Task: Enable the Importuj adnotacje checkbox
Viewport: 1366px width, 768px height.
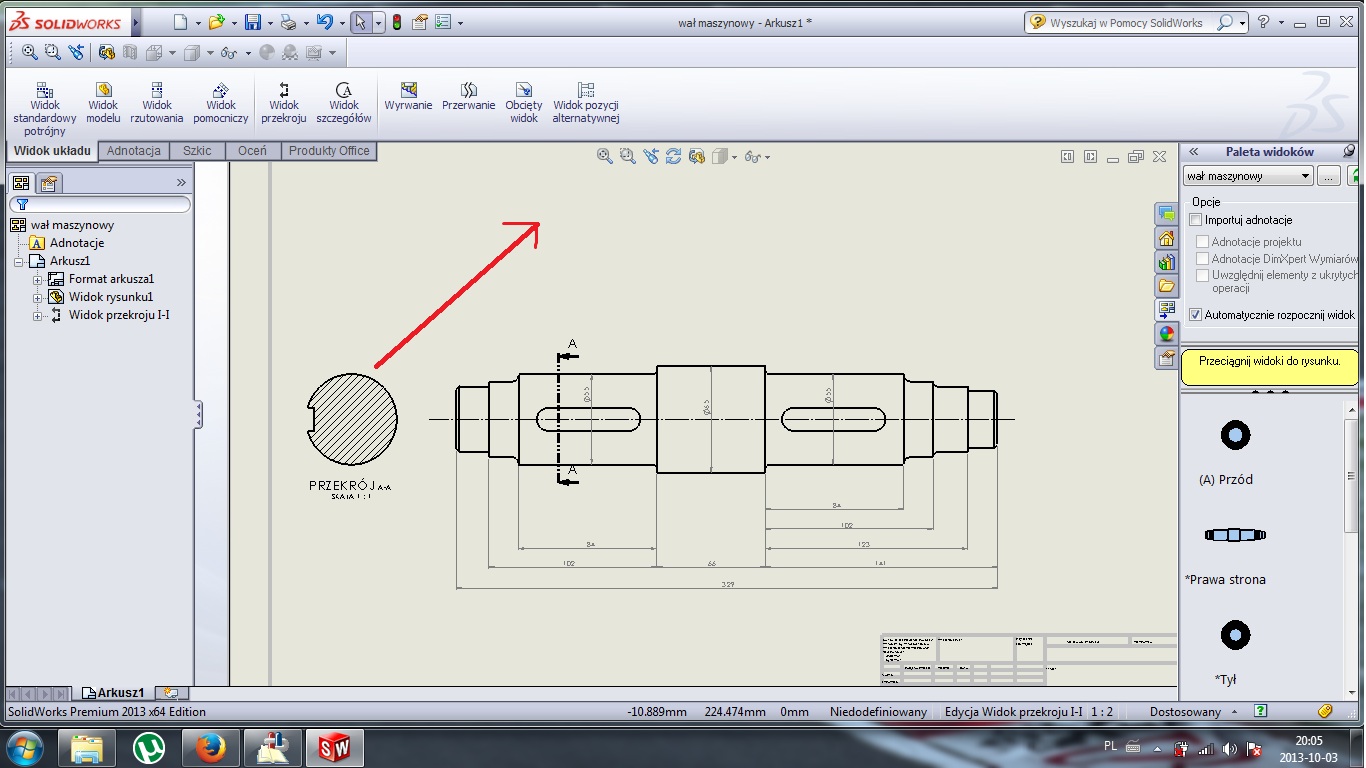Action: pyautogui.click(x=1195, y=220)
